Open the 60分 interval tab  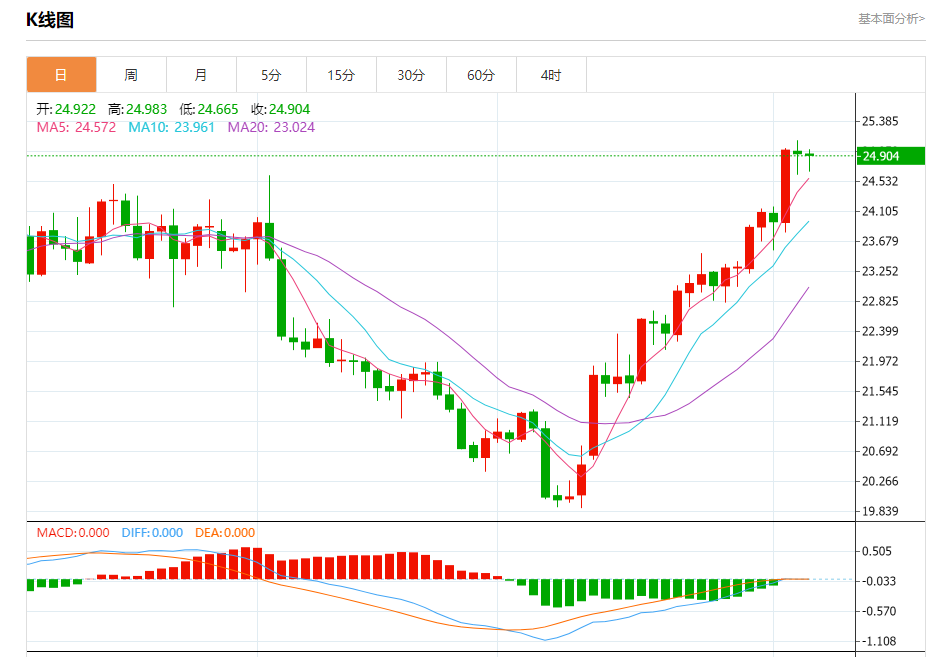pos(481,75)
